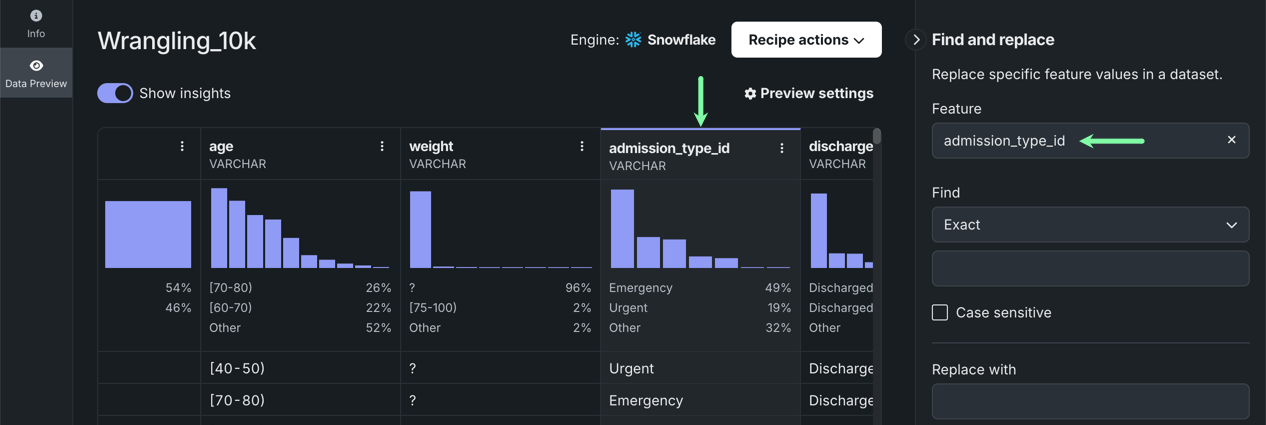Screen dimensions: 1266x425
Task: Expand the Recipe actions dropdown
Action: point(806,40)
